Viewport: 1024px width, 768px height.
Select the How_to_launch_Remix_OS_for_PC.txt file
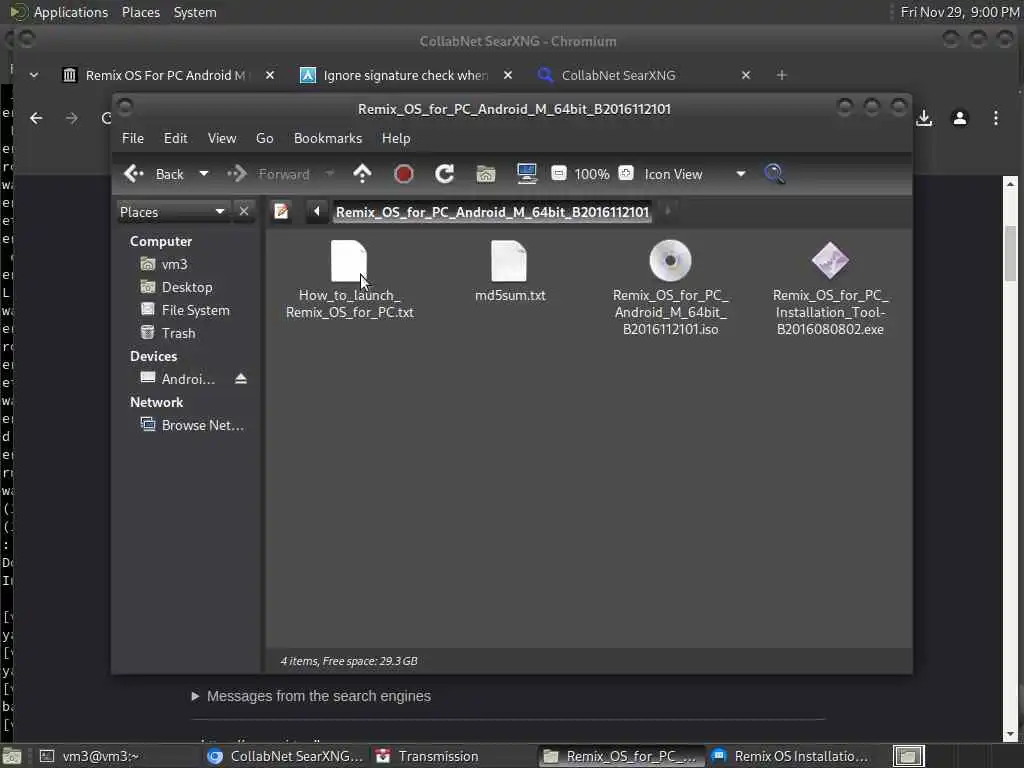coord(349,280)
